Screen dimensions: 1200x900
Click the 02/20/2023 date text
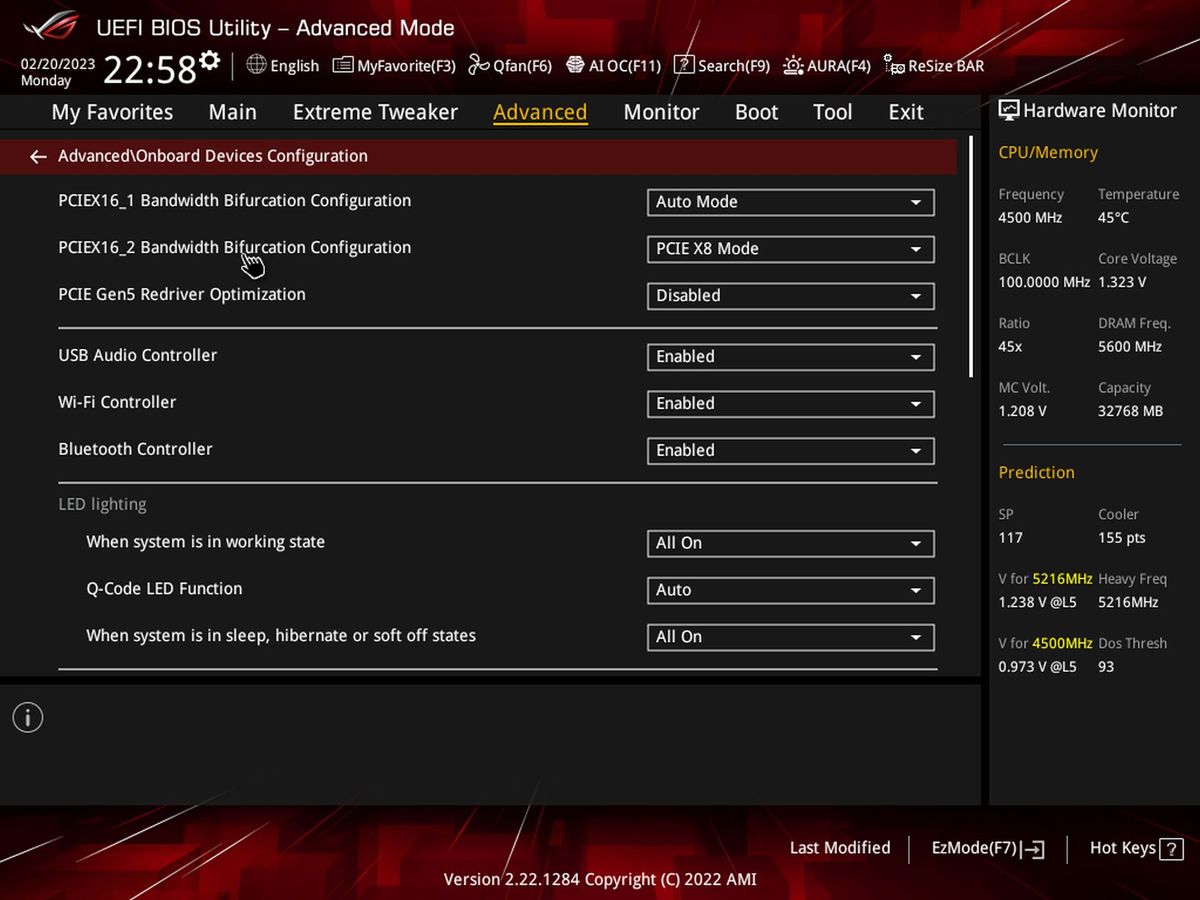point(58,63)
